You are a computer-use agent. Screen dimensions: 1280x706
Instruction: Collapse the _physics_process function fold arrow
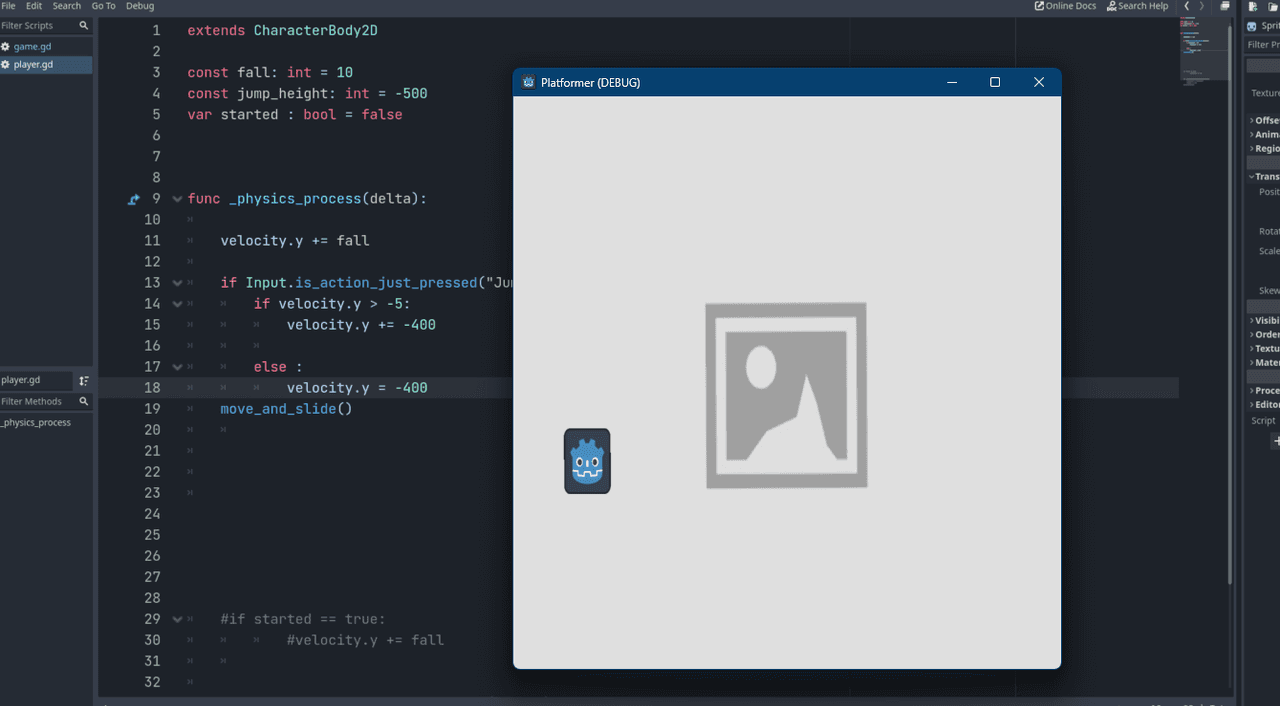click(177, 199)
